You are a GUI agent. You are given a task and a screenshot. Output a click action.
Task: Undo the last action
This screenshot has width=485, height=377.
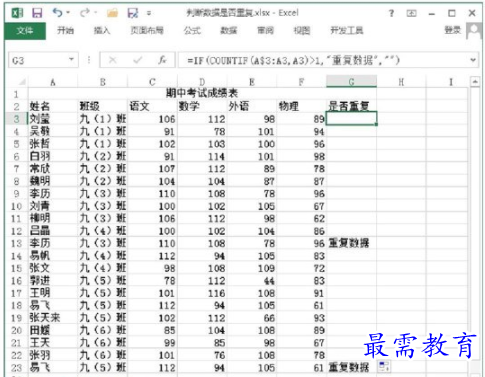[57, 13]
